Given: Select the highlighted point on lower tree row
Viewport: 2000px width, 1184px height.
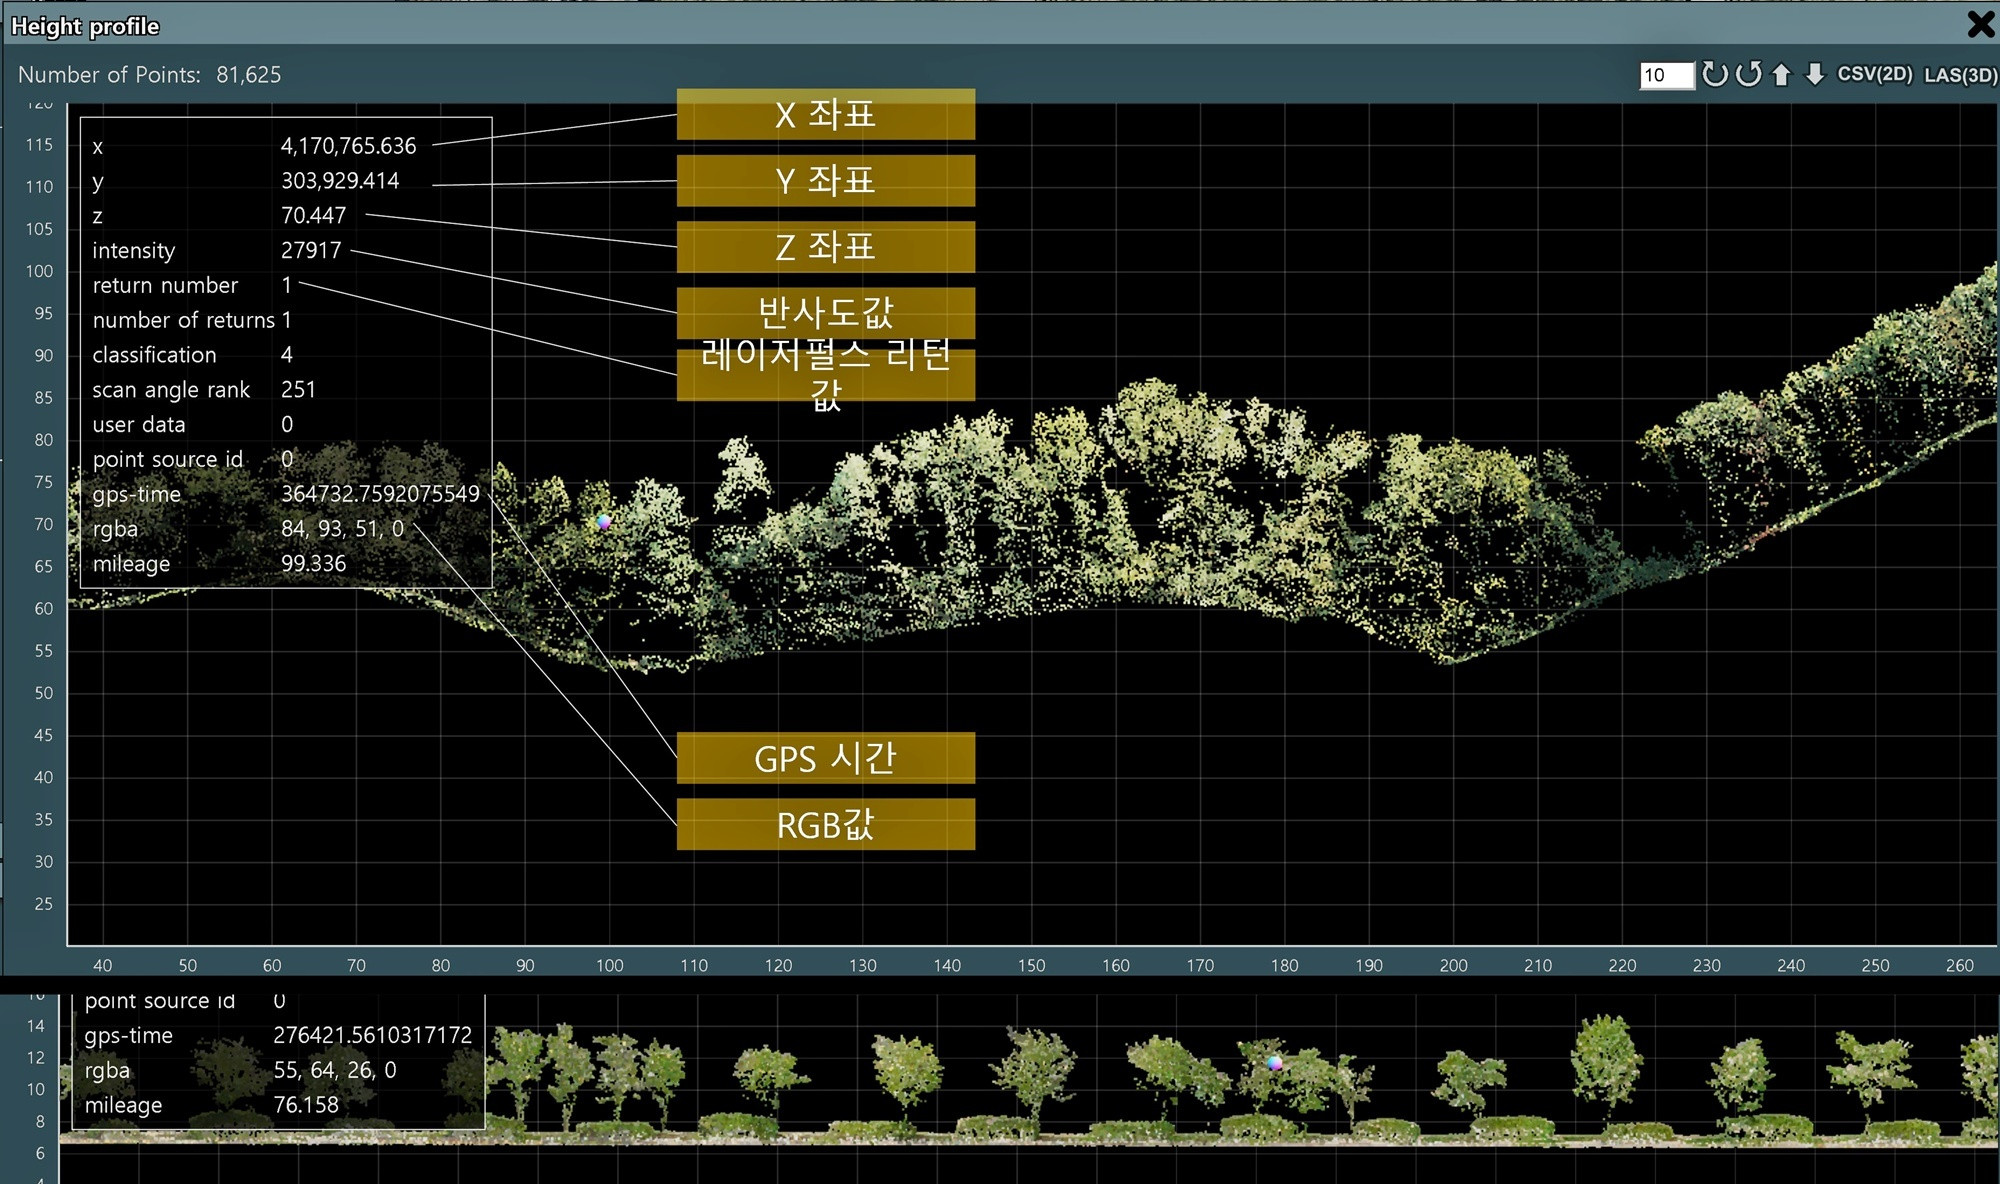Looking at the screenshot, I should (1274, 1063).
